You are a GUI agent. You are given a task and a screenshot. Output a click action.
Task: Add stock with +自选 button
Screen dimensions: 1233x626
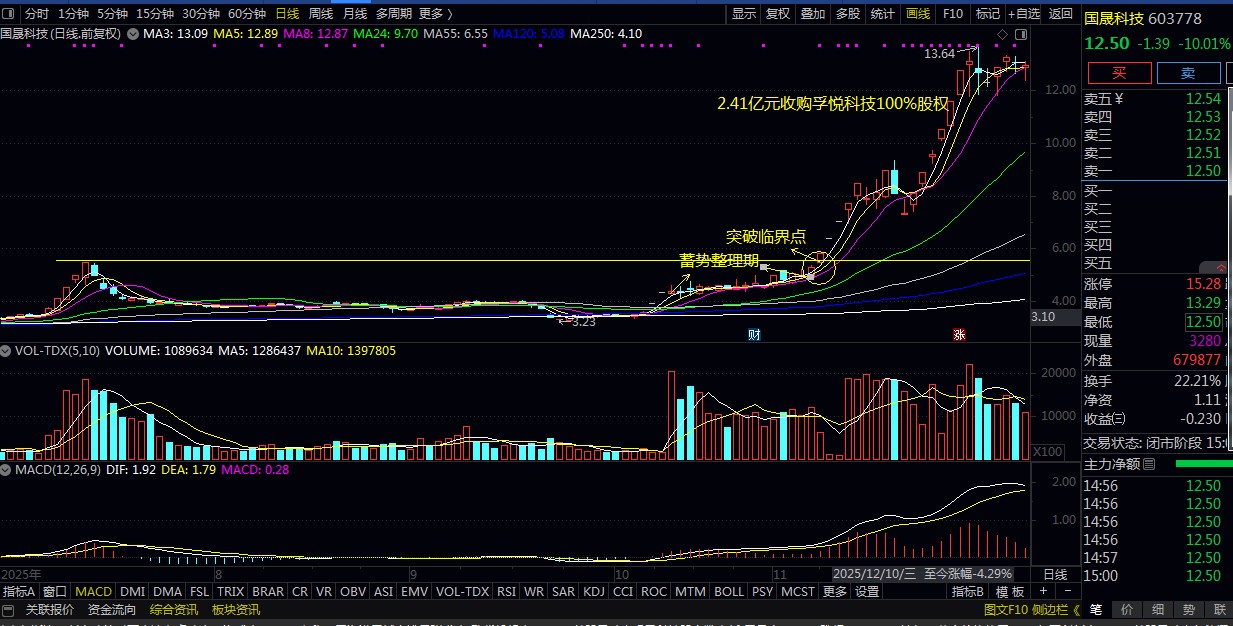1024,14
